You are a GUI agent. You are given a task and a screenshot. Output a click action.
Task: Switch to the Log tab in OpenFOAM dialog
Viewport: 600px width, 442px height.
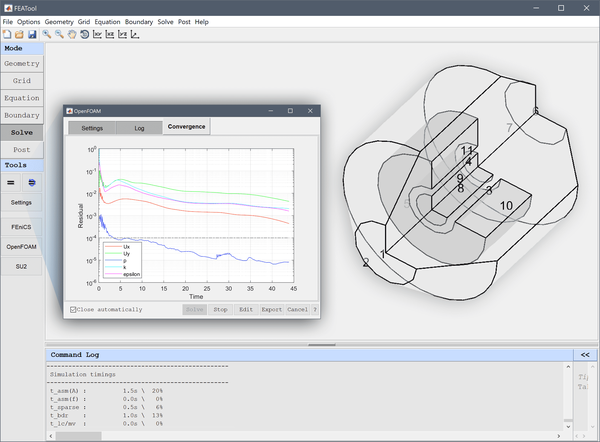tap(139, 128)
